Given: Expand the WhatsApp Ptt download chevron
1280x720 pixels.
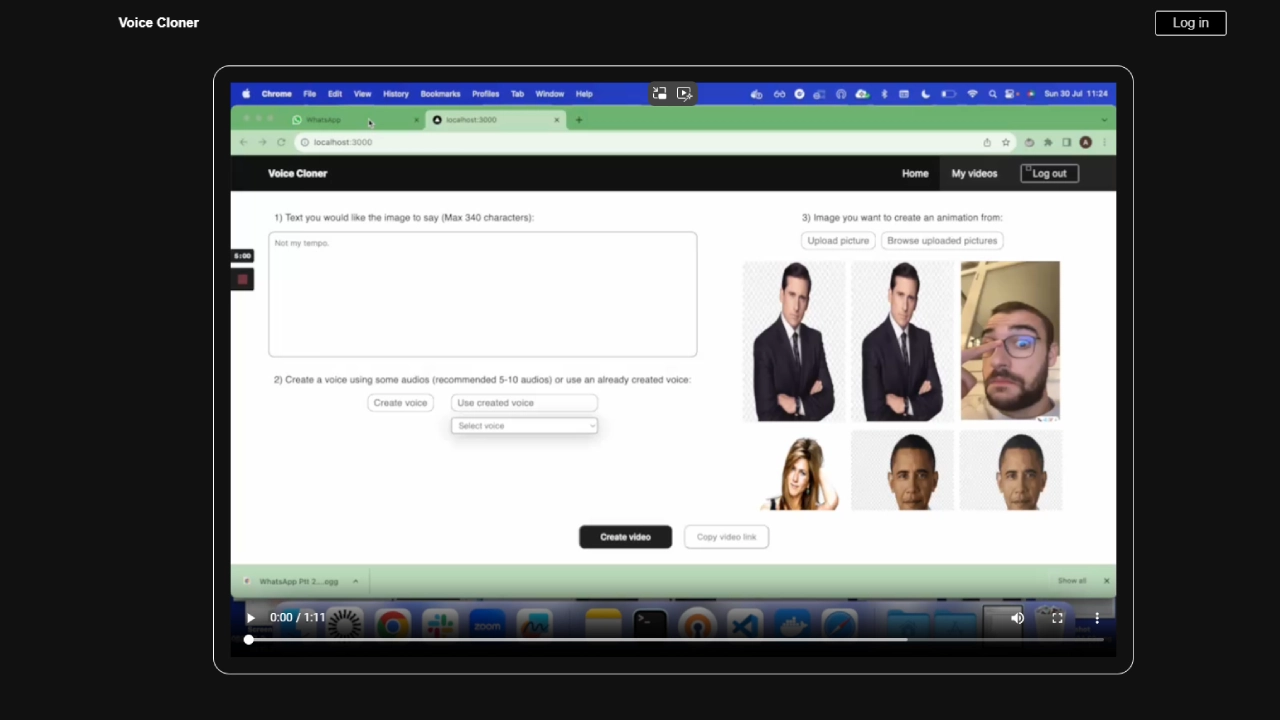Looking at the screenshot, I should pos(355,581).
